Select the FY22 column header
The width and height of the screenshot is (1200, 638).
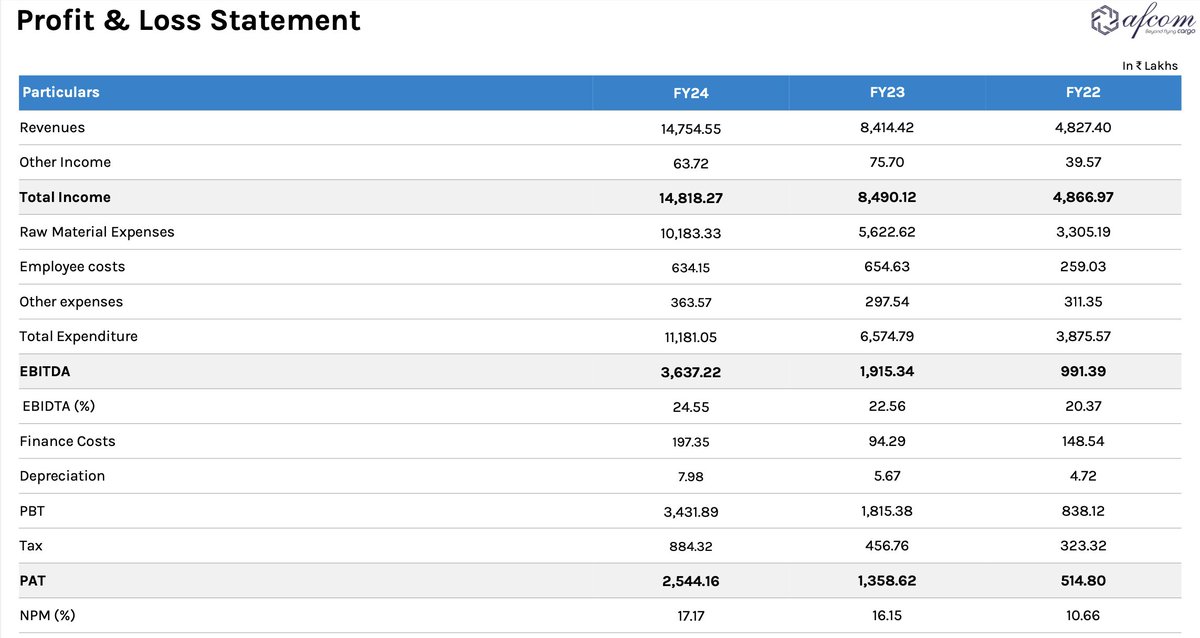pyautogui.click(x=1083, y=92)
